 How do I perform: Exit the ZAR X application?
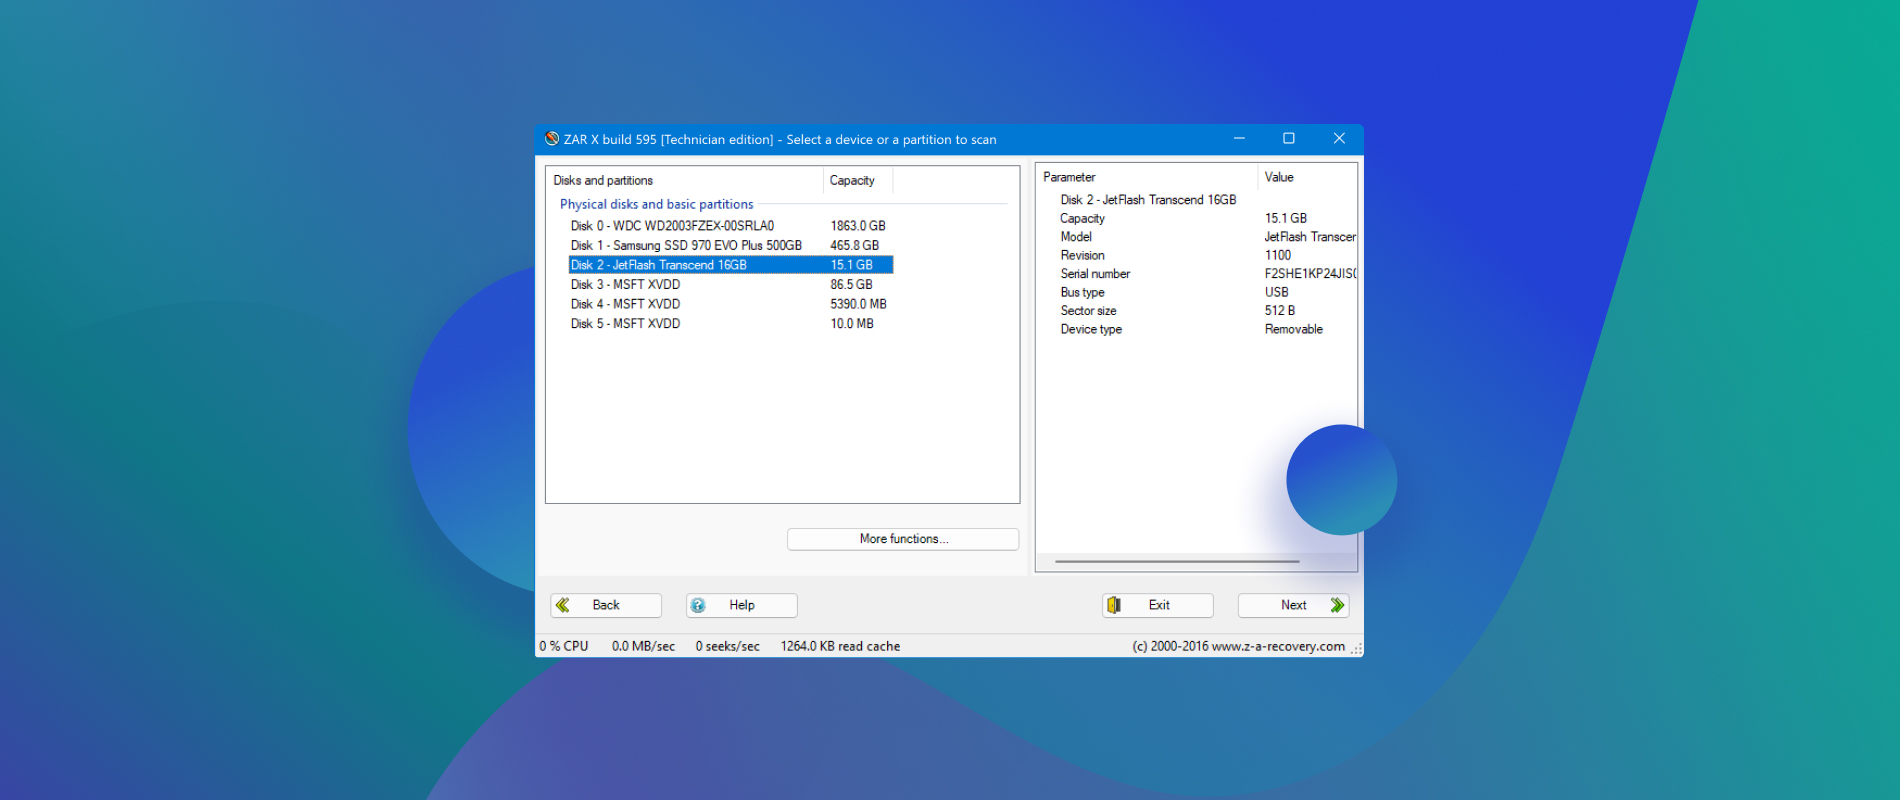click(1158, 605)
